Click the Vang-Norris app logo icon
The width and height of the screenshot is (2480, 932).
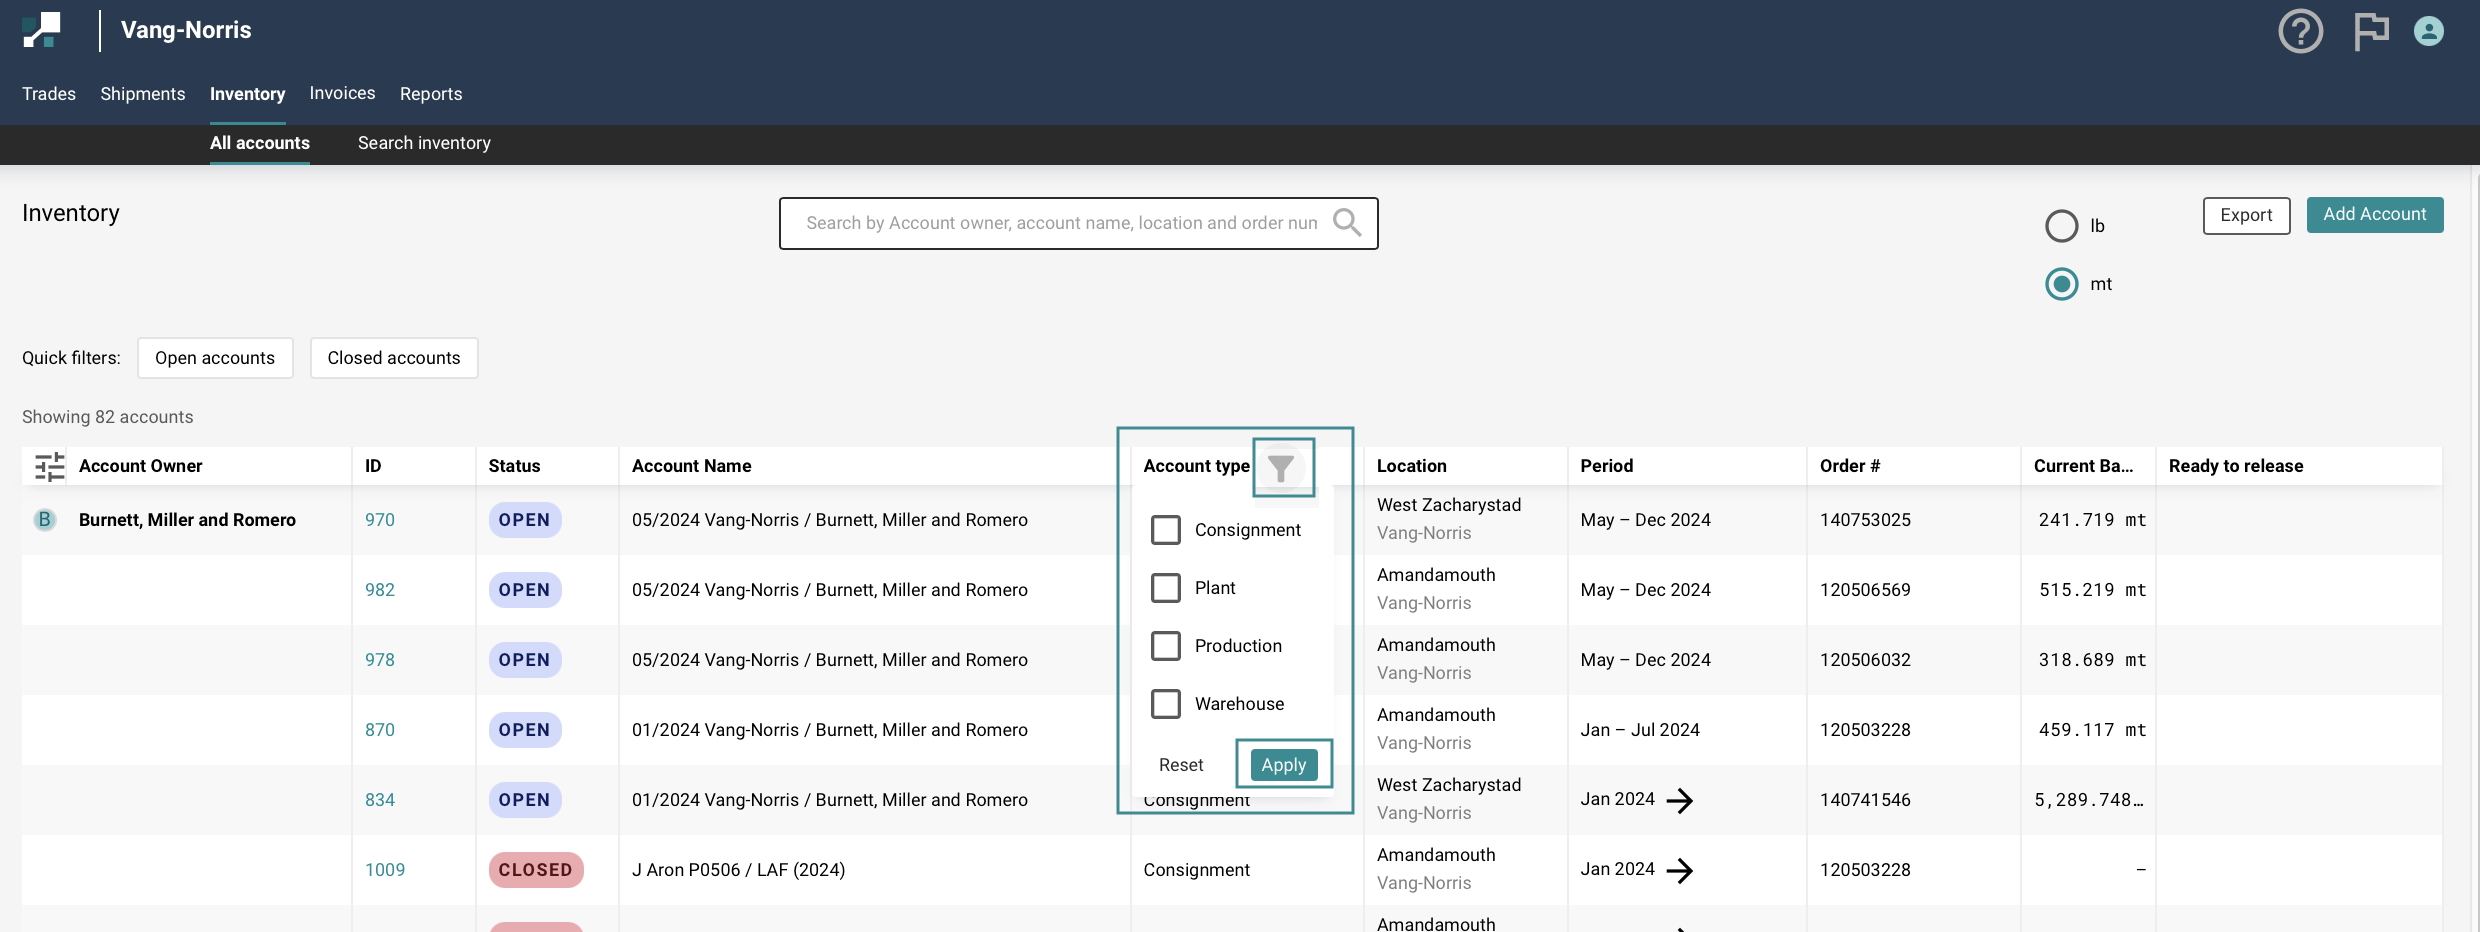42,30
